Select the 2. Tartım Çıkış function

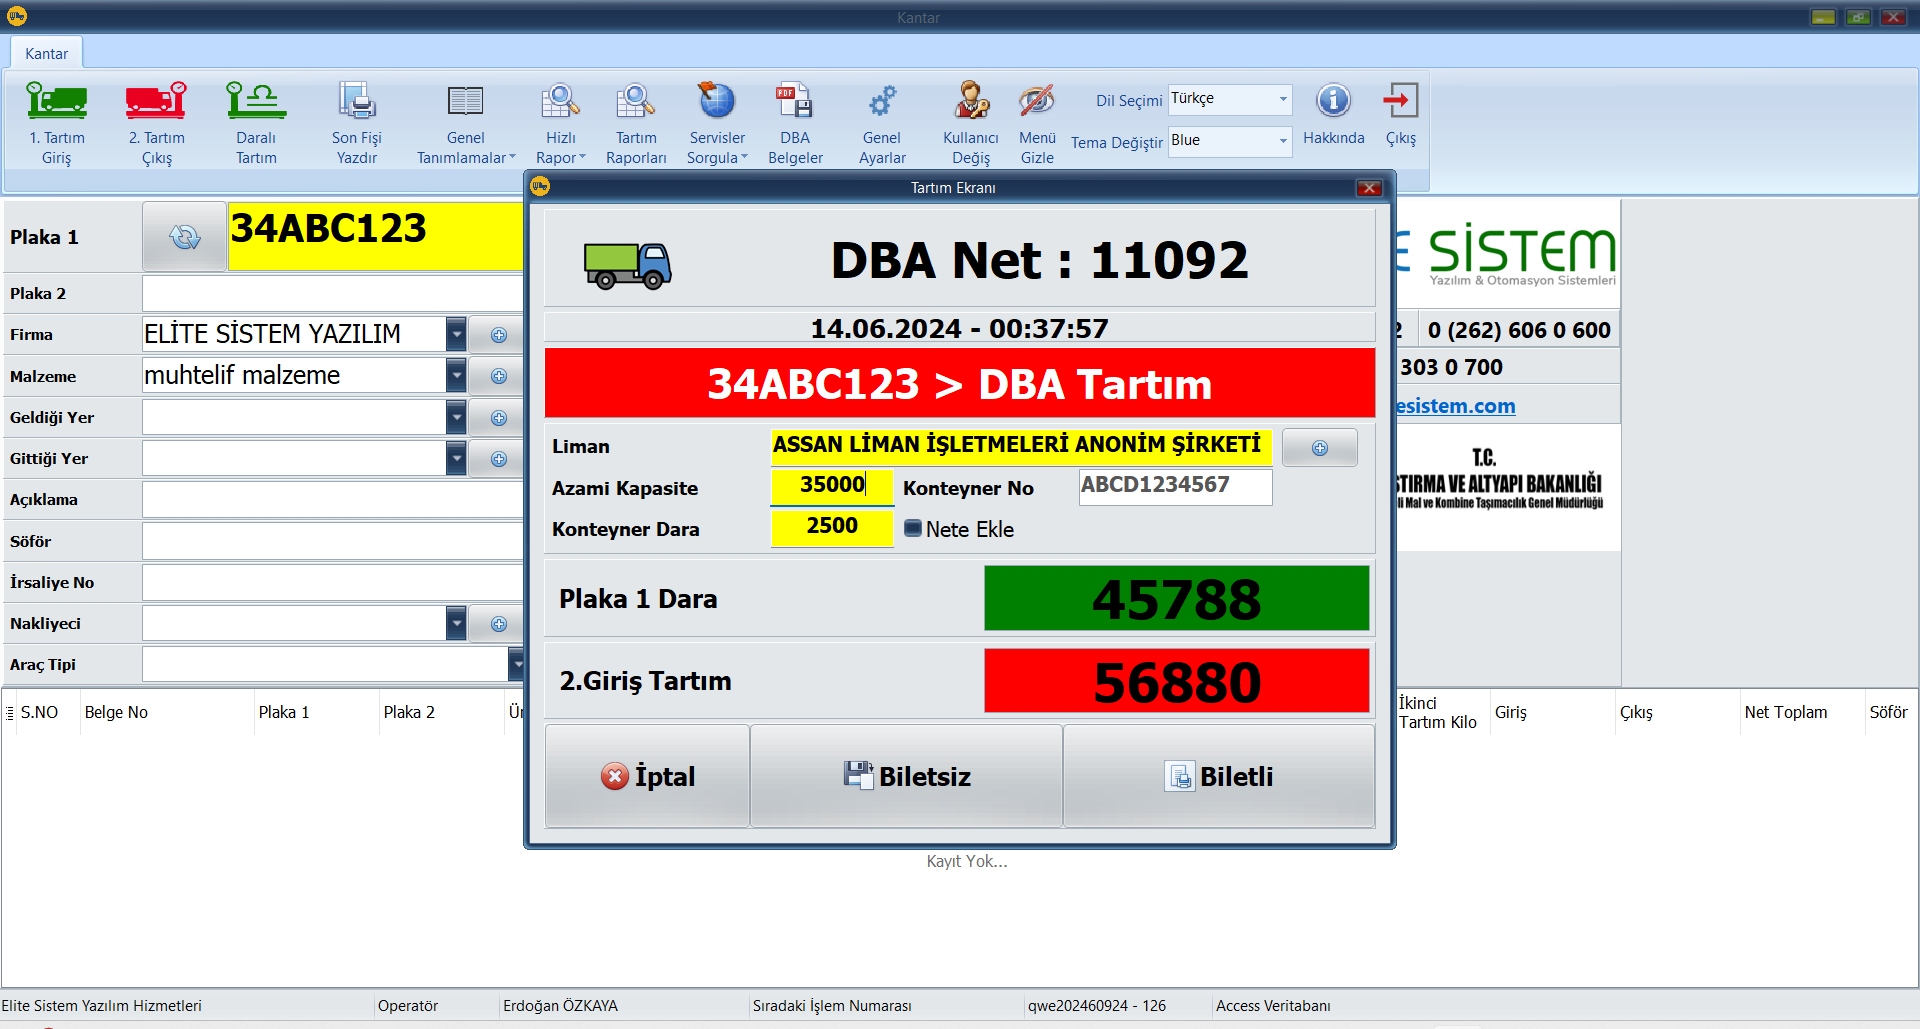click(156, 120)
